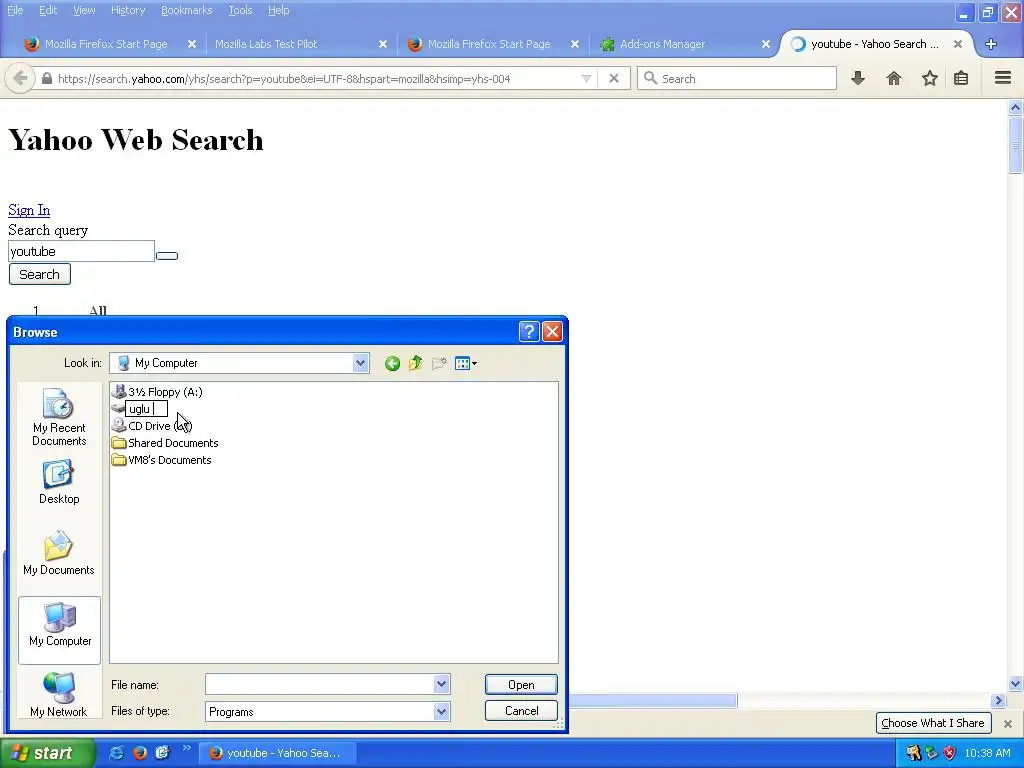The image size is (1024, 768).
Task: Click Cancel button in Browse dialog
Action: coord(521,711)
